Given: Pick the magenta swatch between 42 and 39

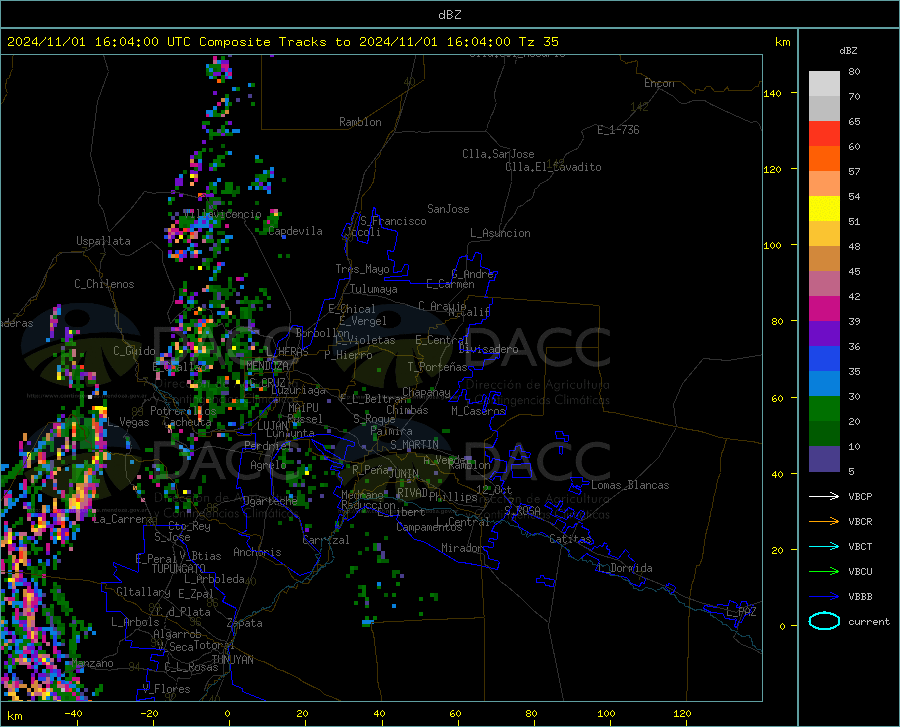Looking at the screenshot, I should coord(824,309).
